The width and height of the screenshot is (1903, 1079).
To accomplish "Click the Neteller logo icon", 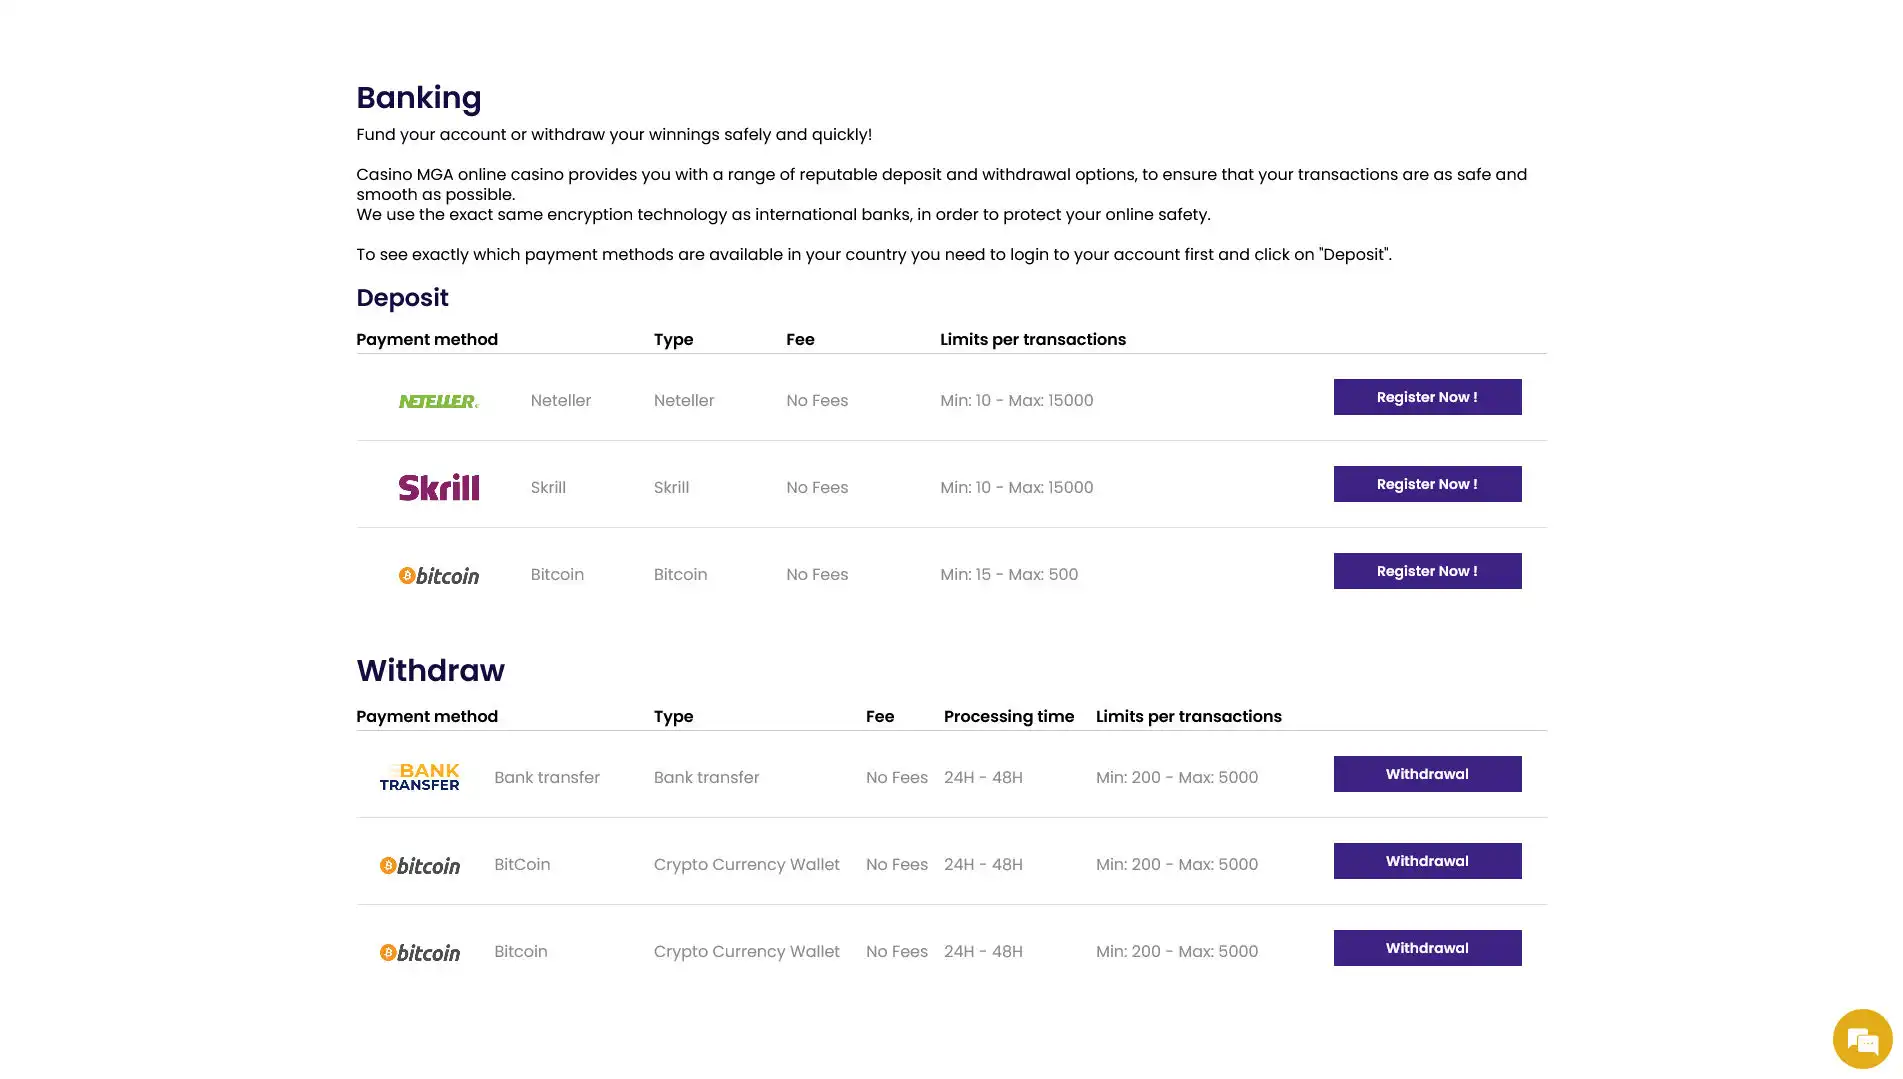I will [438, 401].
